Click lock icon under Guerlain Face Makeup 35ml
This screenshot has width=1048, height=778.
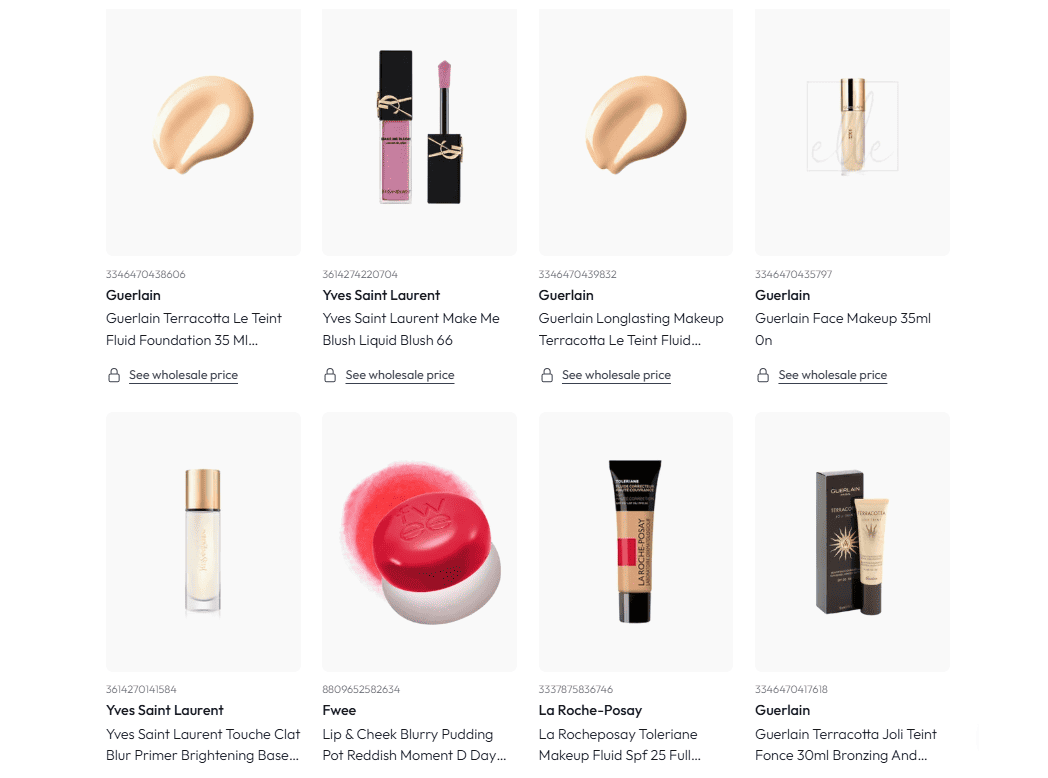tap(763, 375)
